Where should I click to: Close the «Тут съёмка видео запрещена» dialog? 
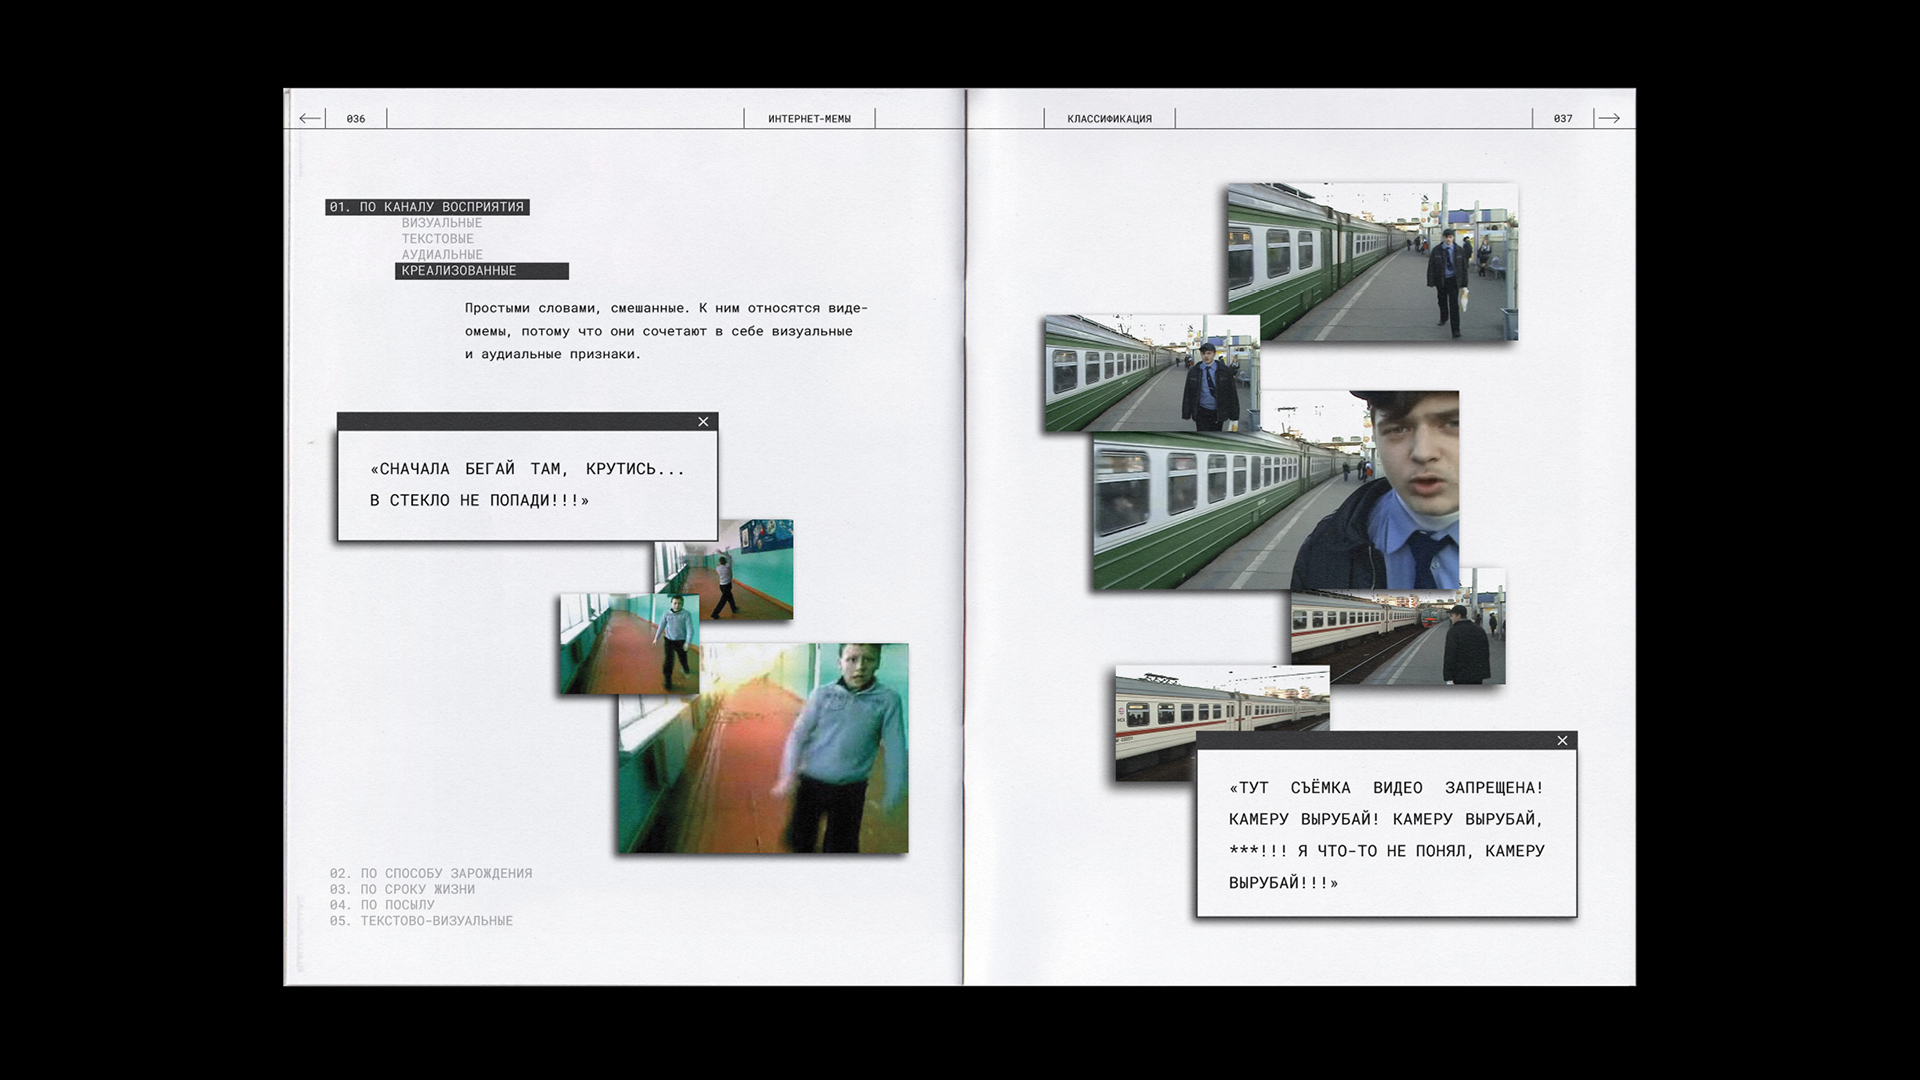click(x=1562, y=741)
